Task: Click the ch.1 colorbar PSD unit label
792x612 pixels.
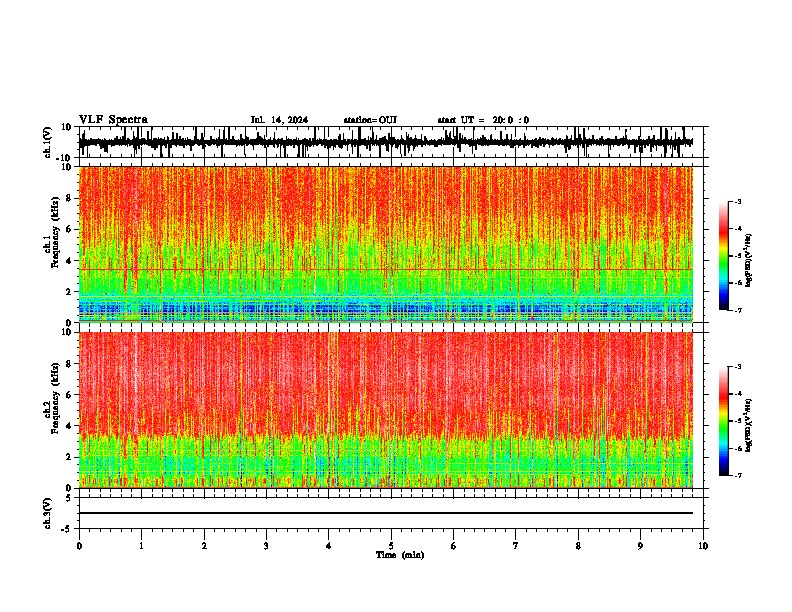Action: pyautogui.click(x=748, y=260)
